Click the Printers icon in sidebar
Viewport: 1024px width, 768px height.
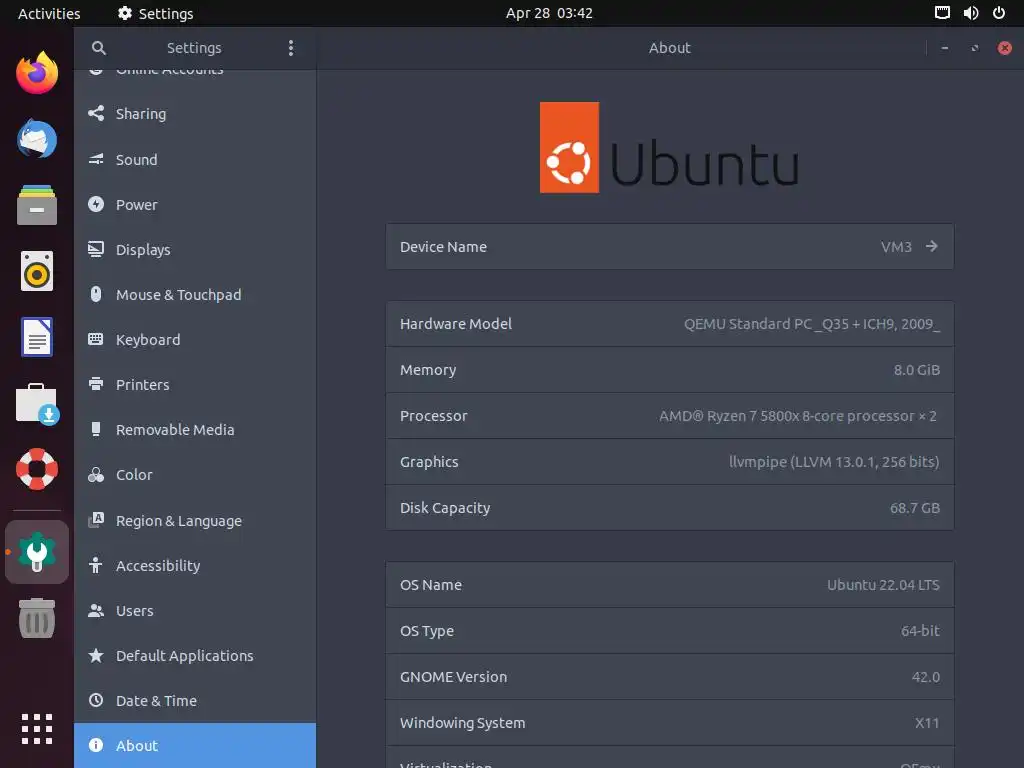click(96, 384)
